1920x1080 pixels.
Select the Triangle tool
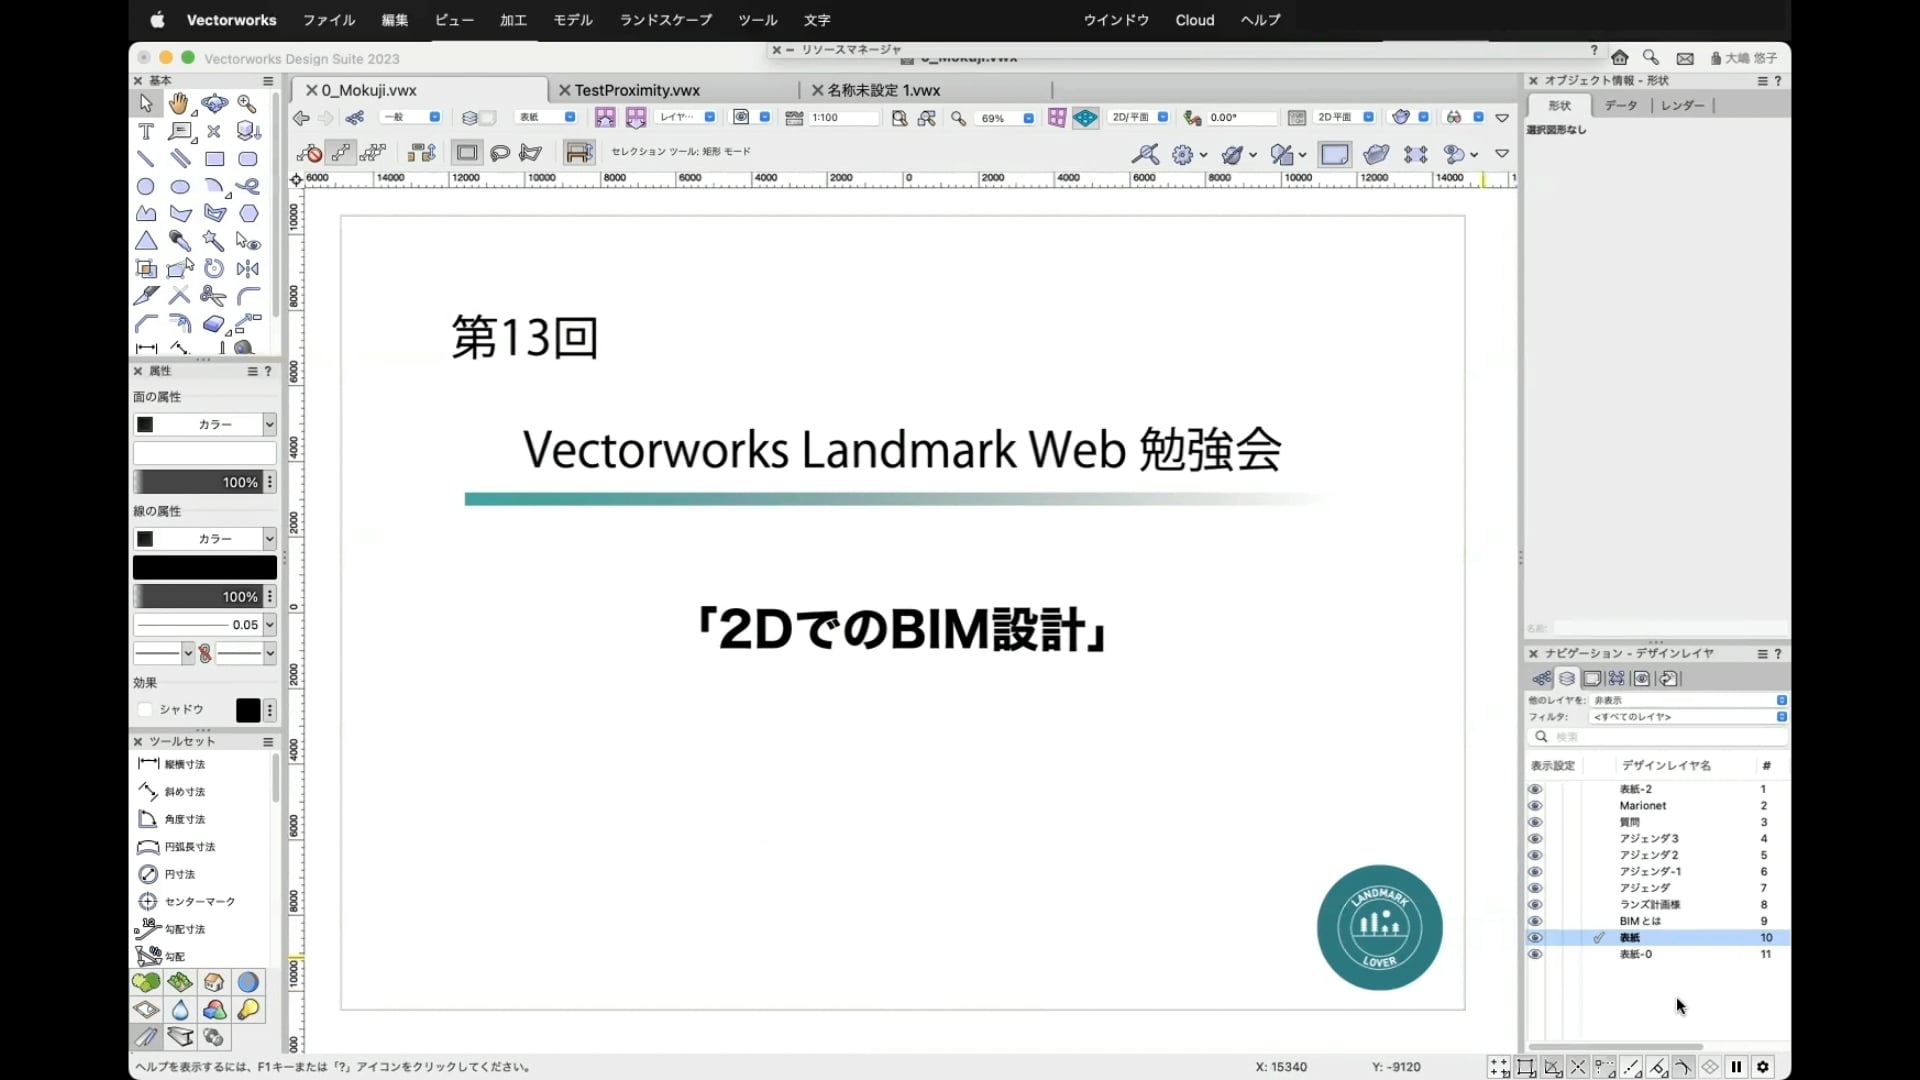click(146, 241)
